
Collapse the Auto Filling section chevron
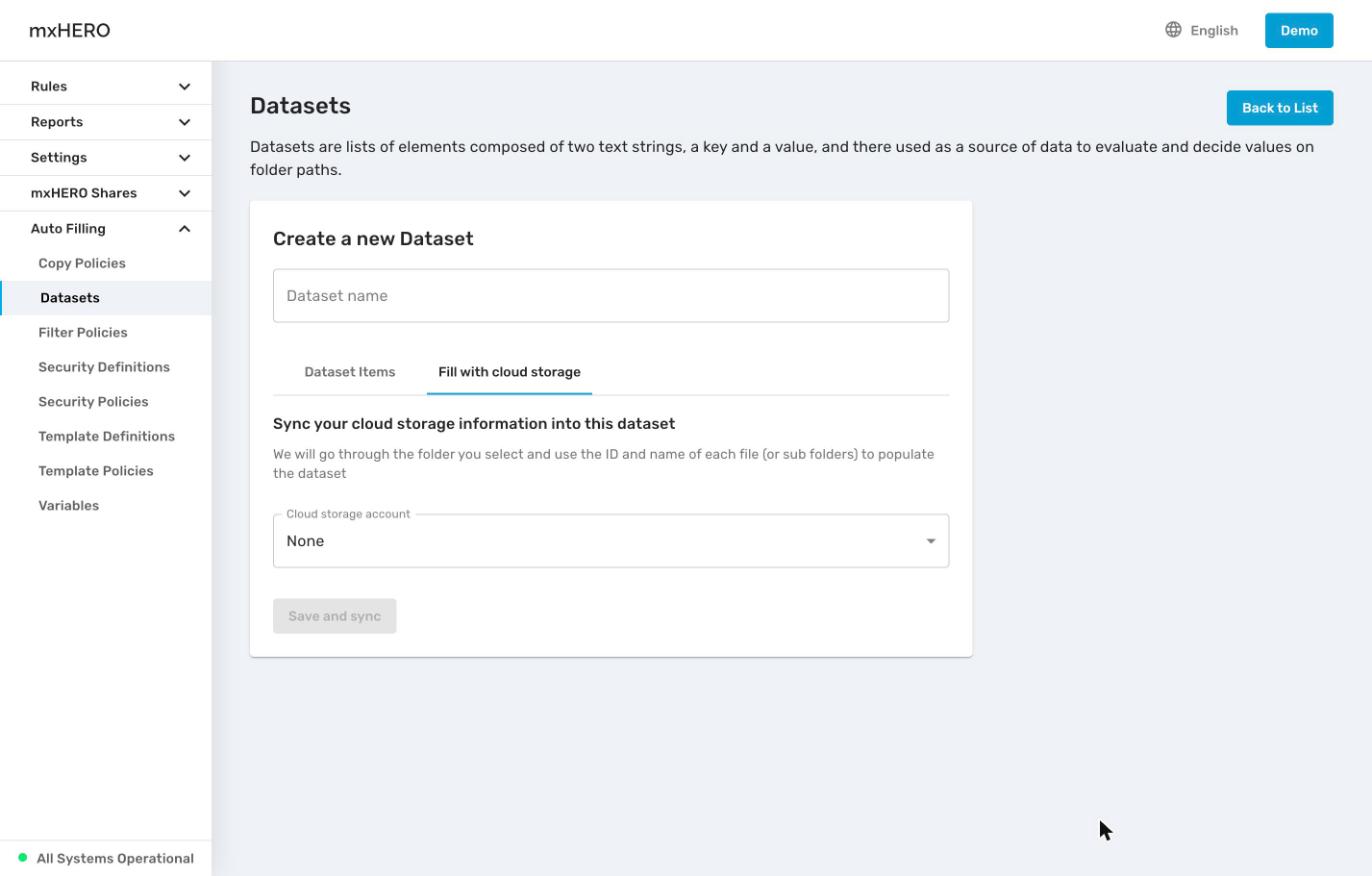pos(184,229)
